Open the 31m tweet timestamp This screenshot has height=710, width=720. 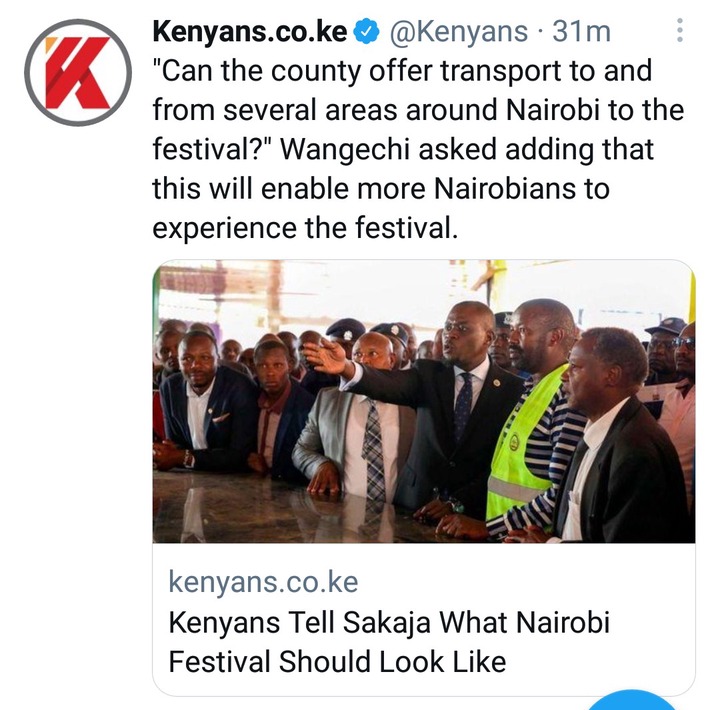click(x=581, y=31)
